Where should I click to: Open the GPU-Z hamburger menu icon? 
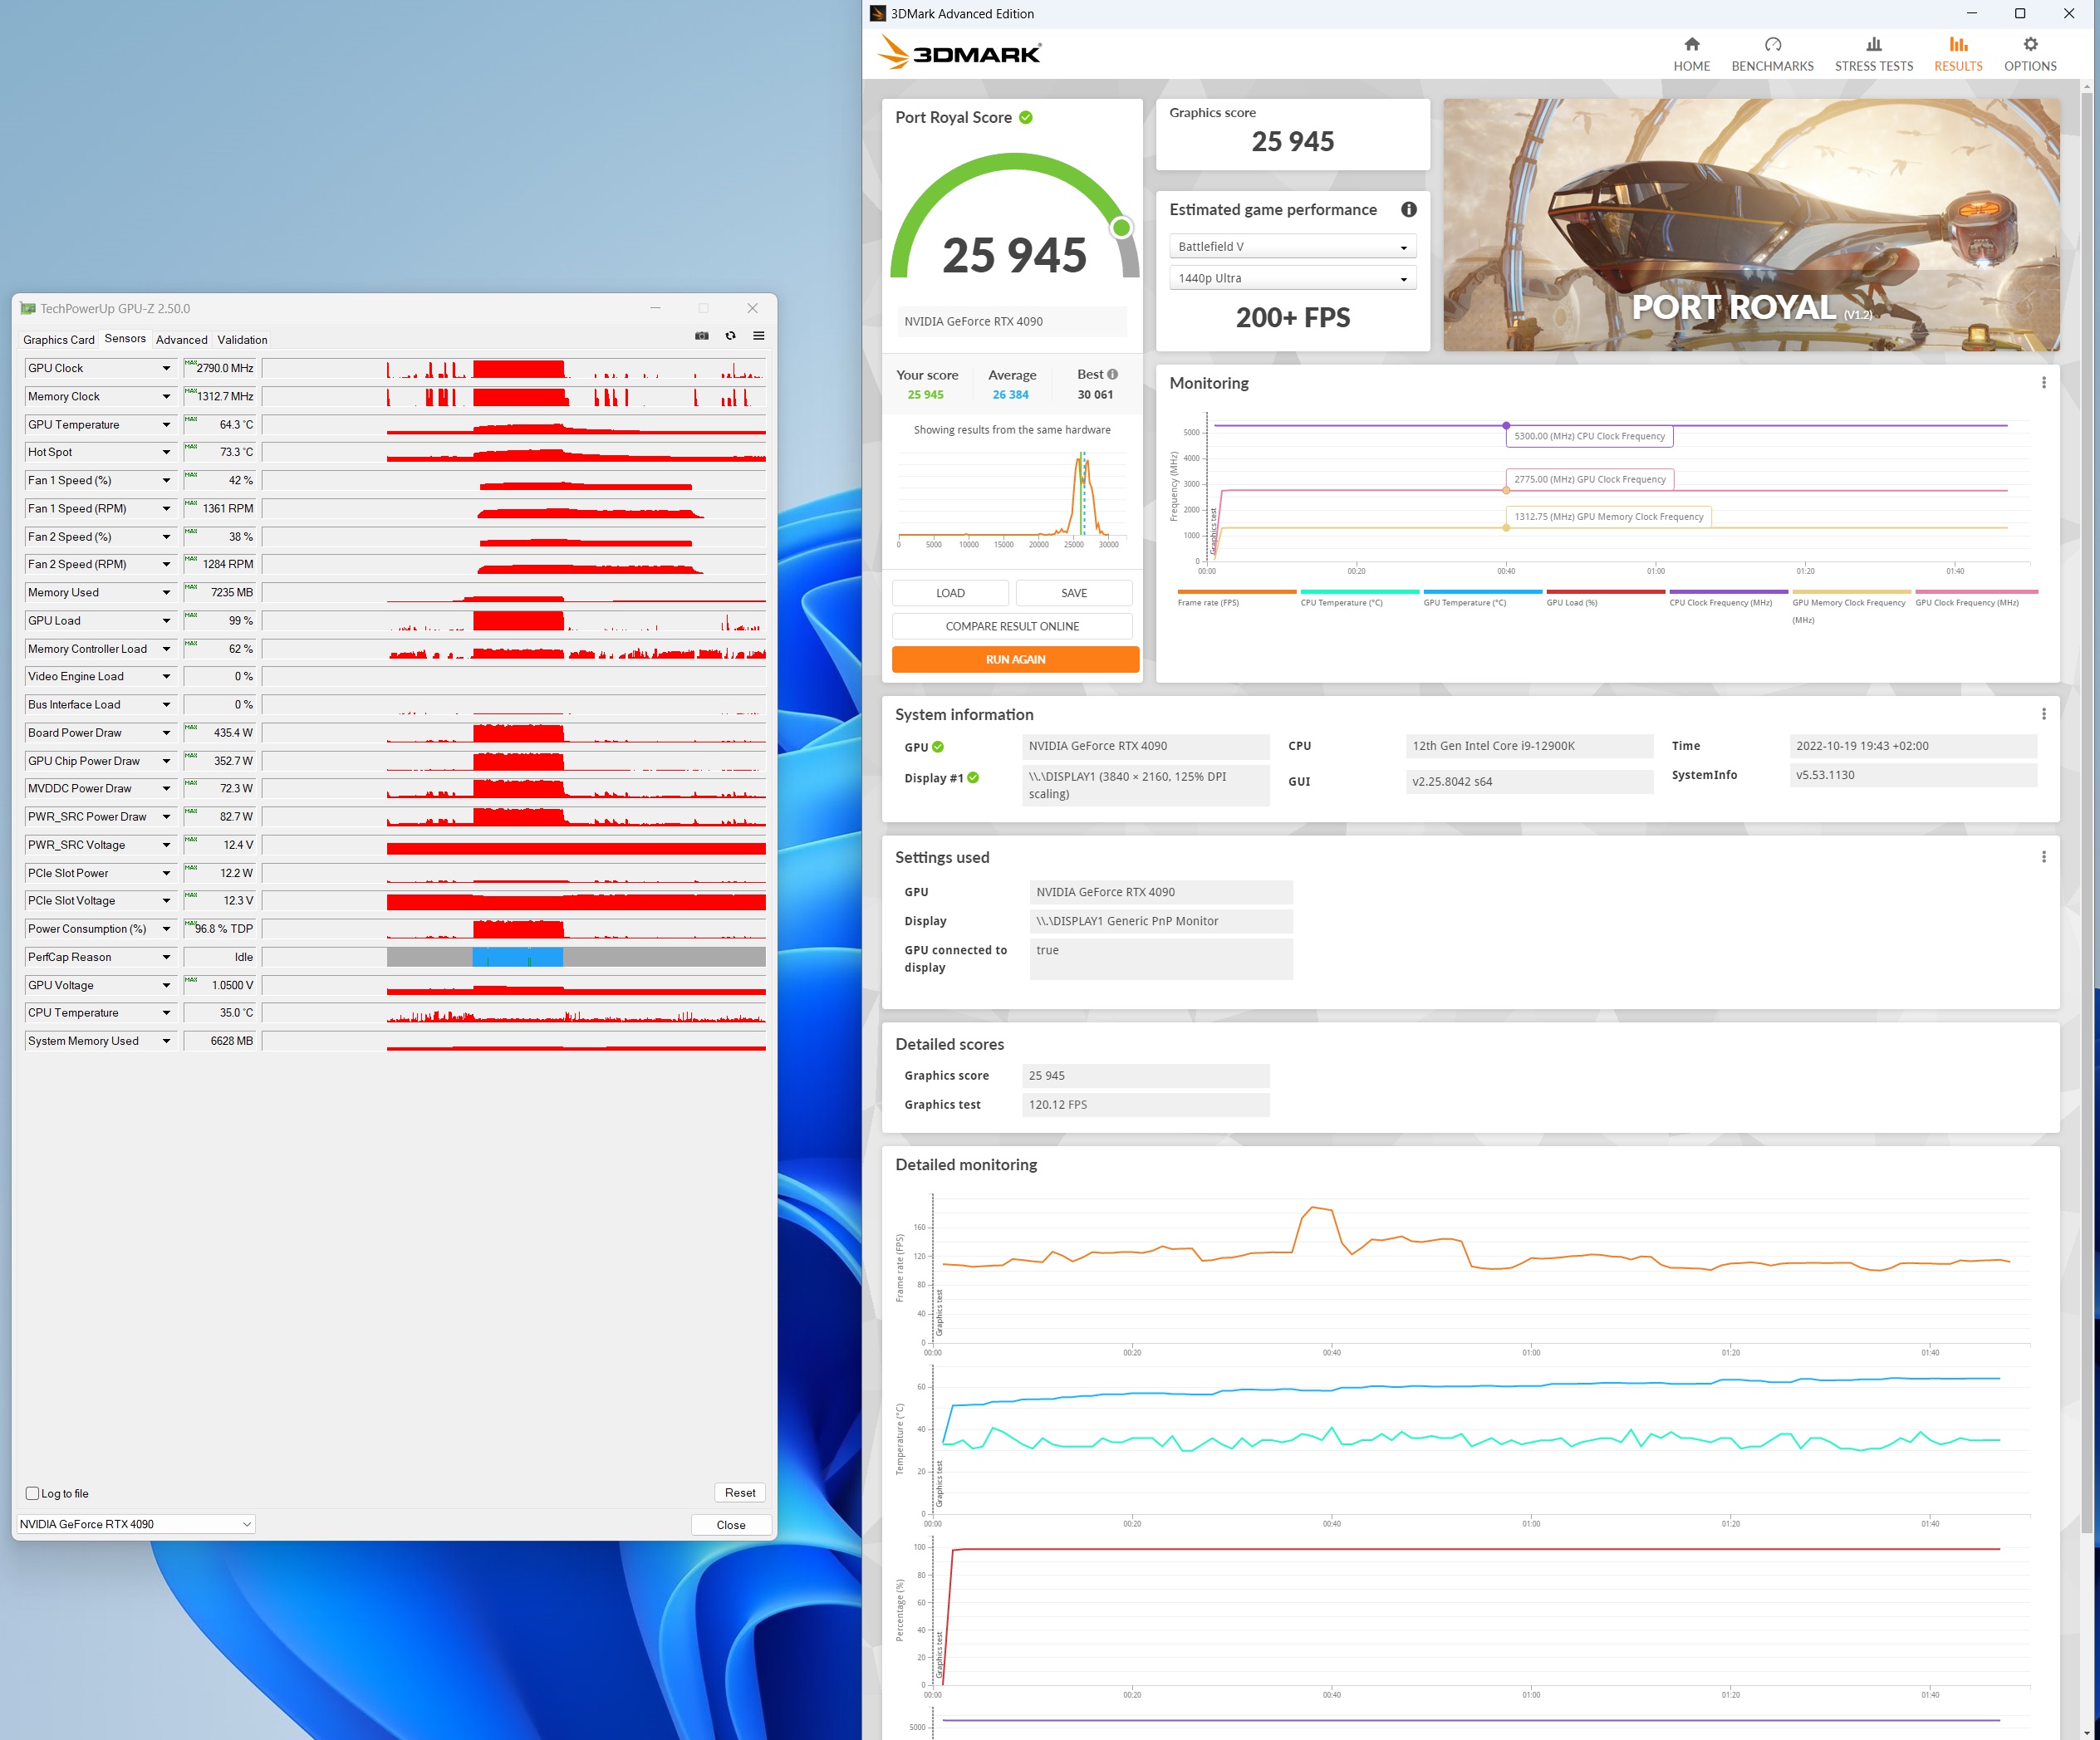tap(759, 336)
